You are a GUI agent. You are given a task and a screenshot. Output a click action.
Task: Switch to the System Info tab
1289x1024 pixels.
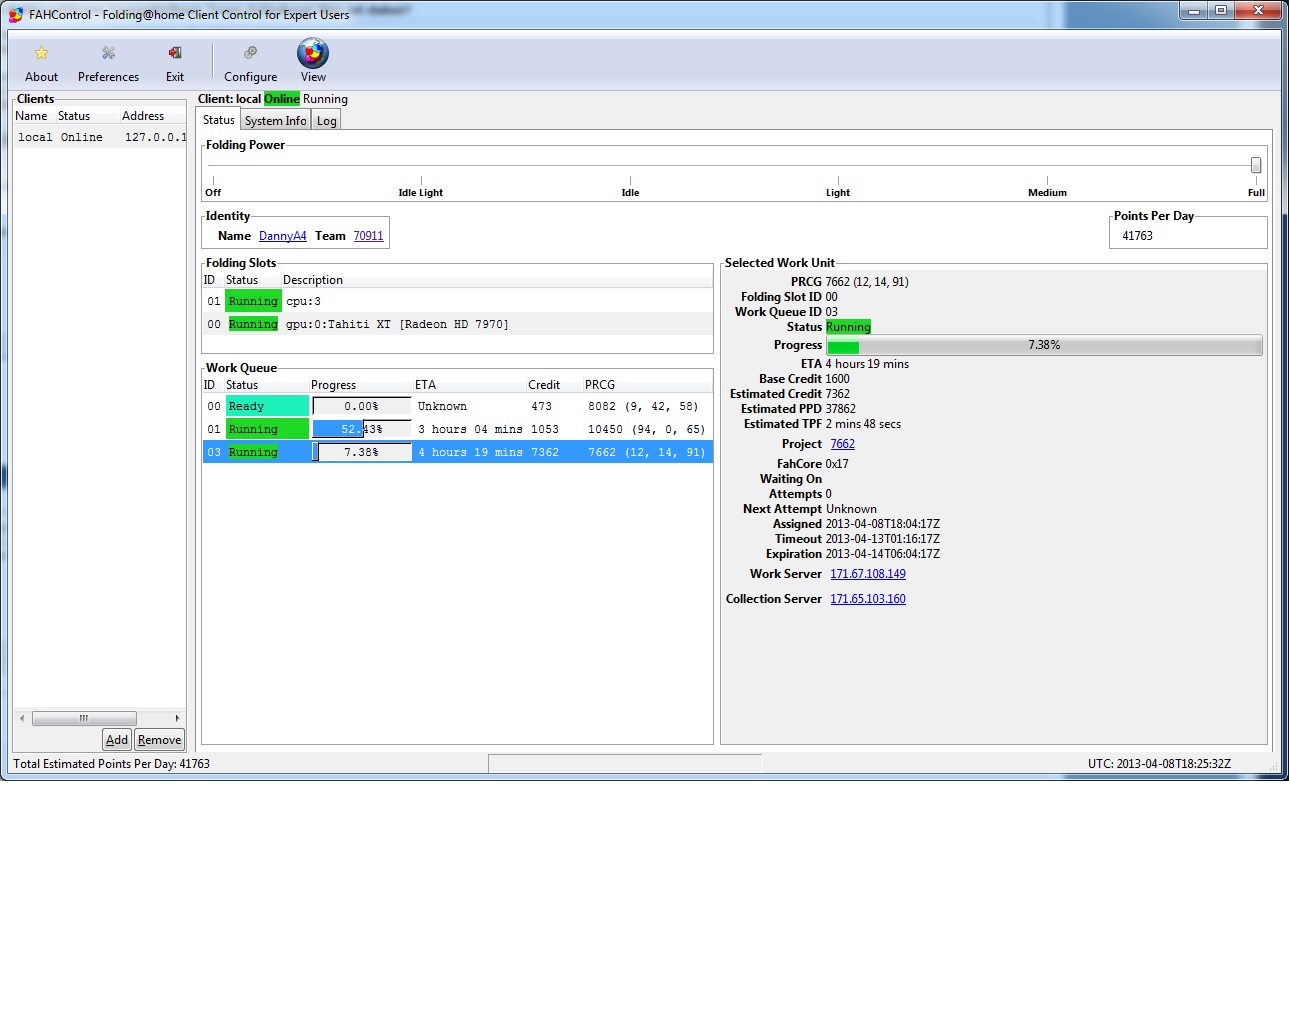pyautogui.click(x=275, y=121)
